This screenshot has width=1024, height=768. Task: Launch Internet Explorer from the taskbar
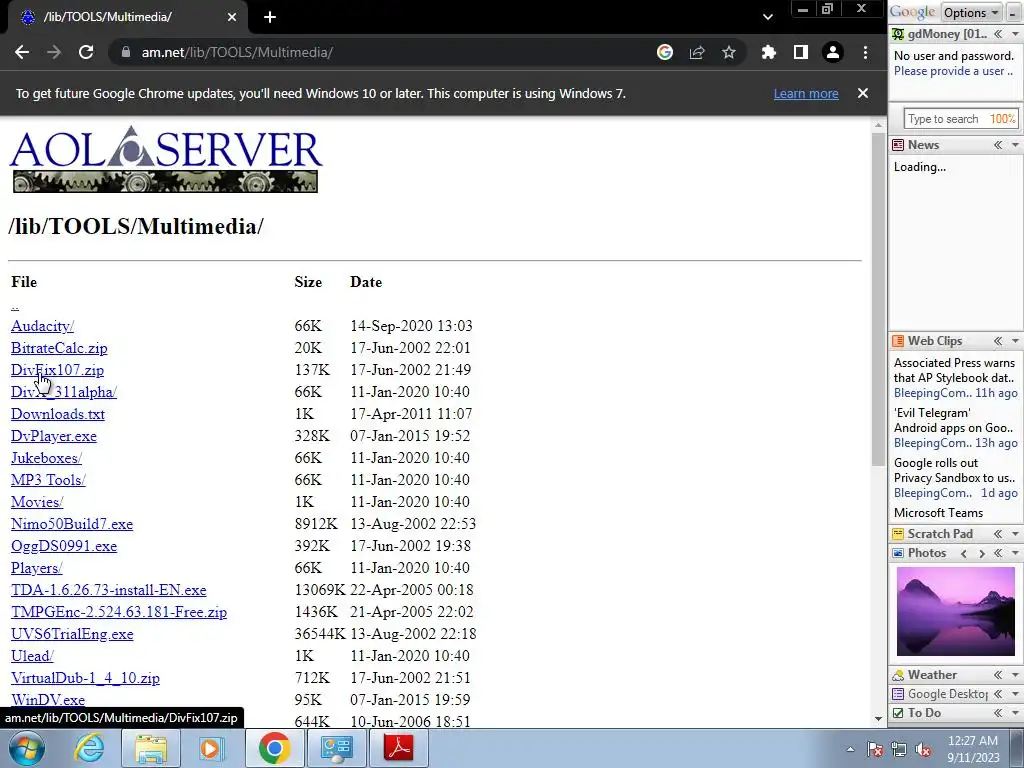click(x=89, y=748)
